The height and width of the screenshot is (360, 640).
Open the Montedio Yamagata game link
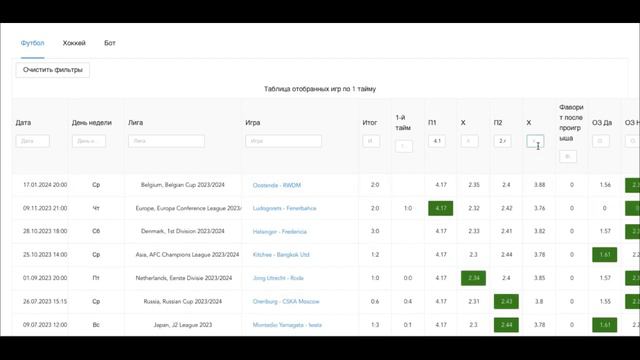tap(287, 325)
